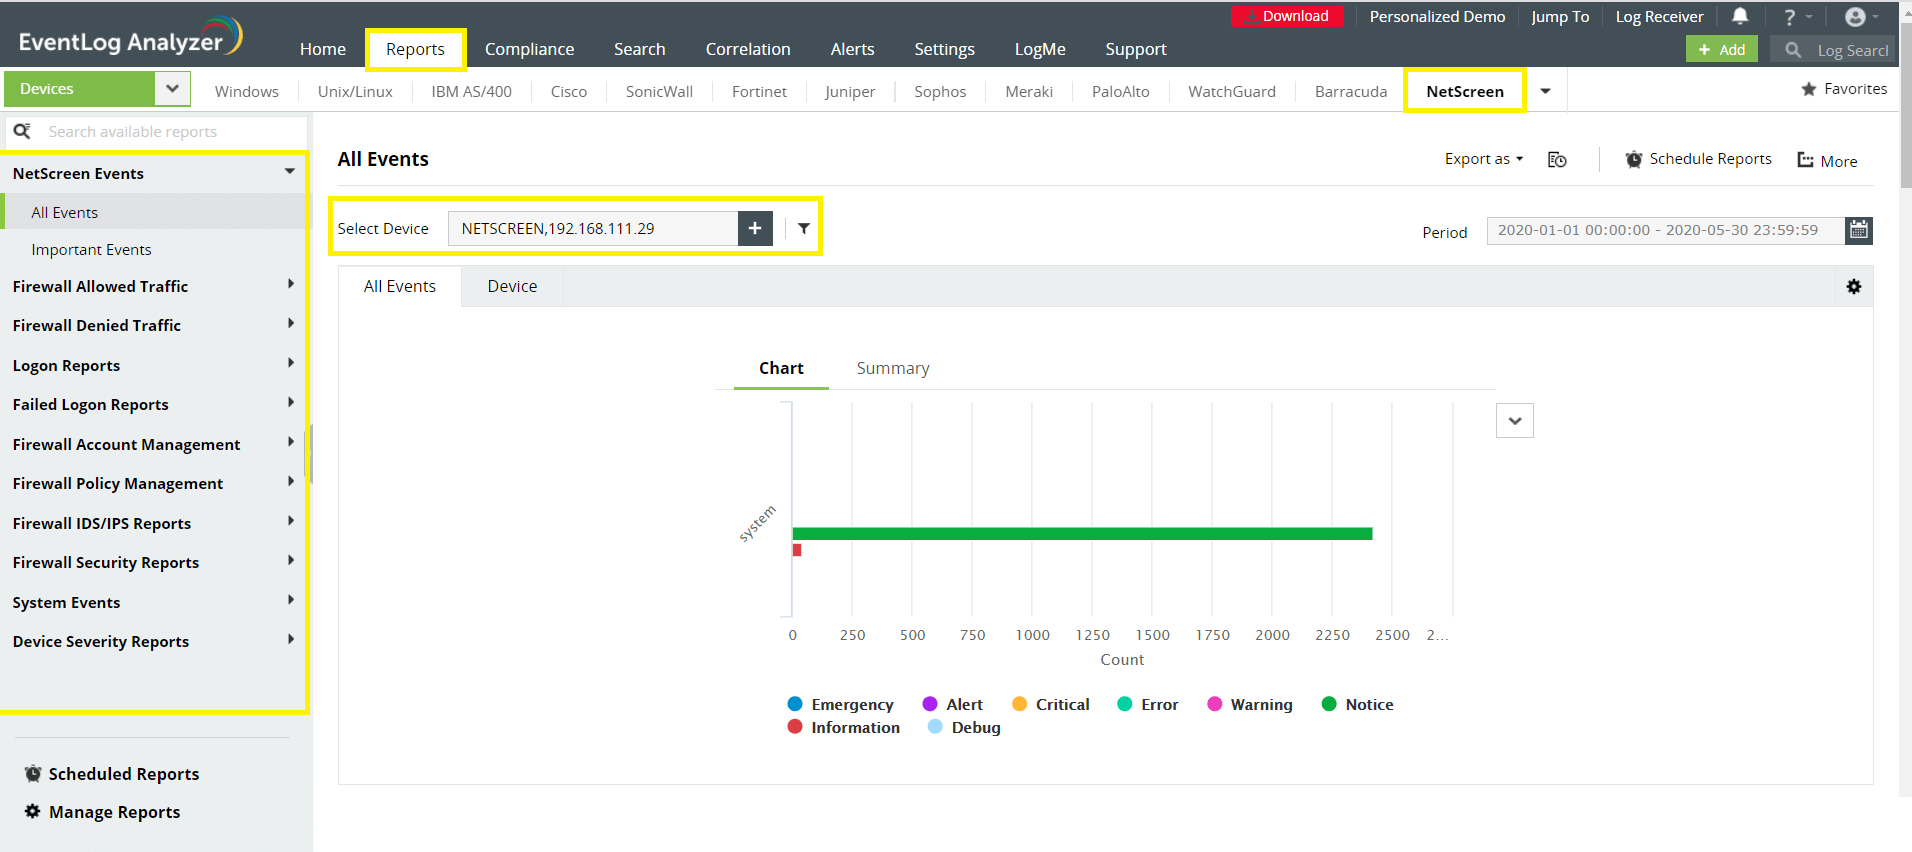Screen dimensions: 1912x852
Task: Click the Log Search magnifier icon
Action: (x=1793, y=49)
